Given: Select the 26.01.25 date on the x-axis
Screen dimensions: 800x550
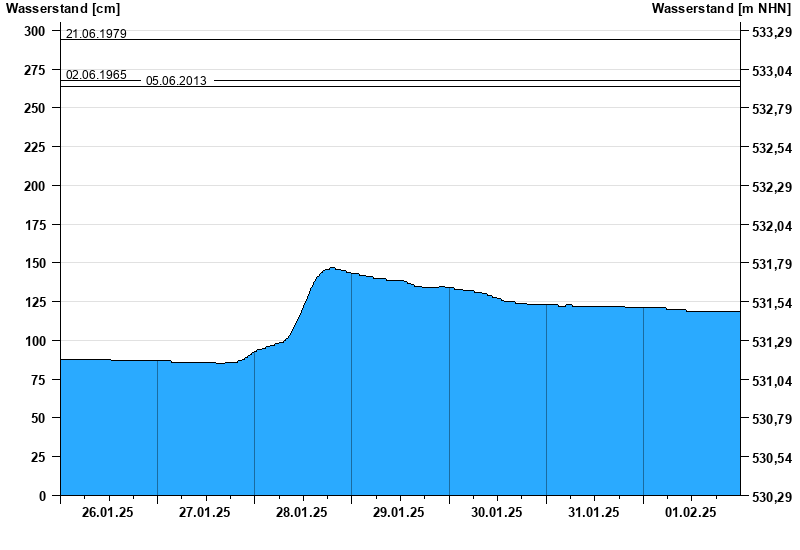Looking at the screenshot, I should pos(109,512).
